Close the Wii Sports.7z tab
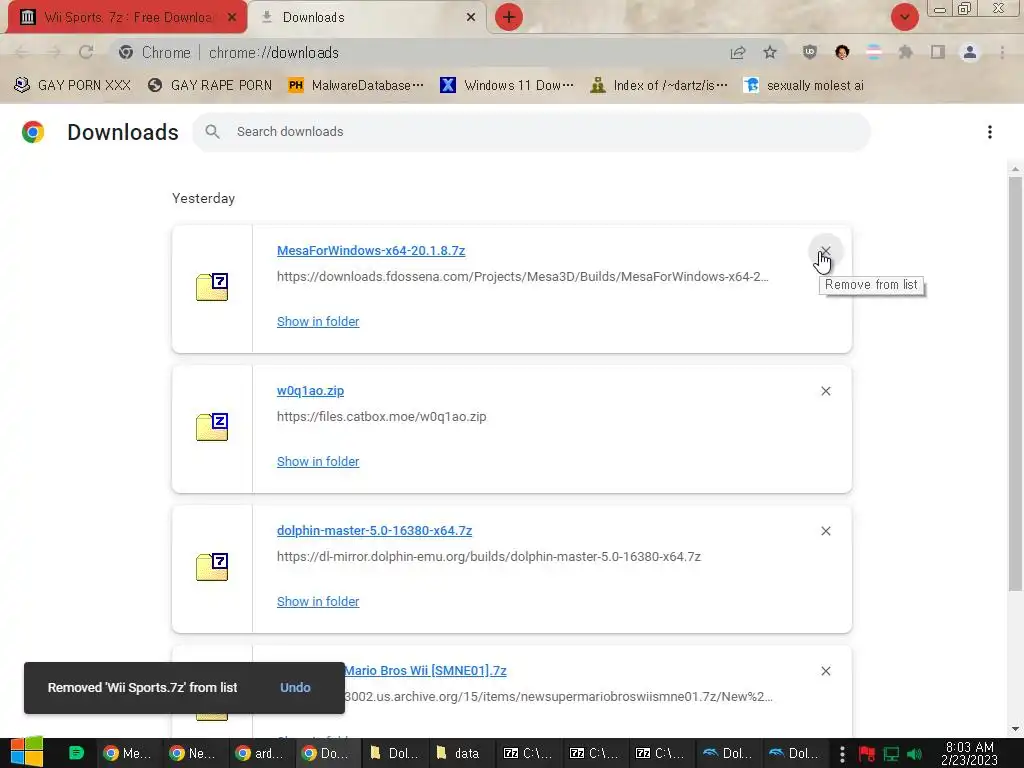The width and height of the screenshot is (1024, 768). 232,18
